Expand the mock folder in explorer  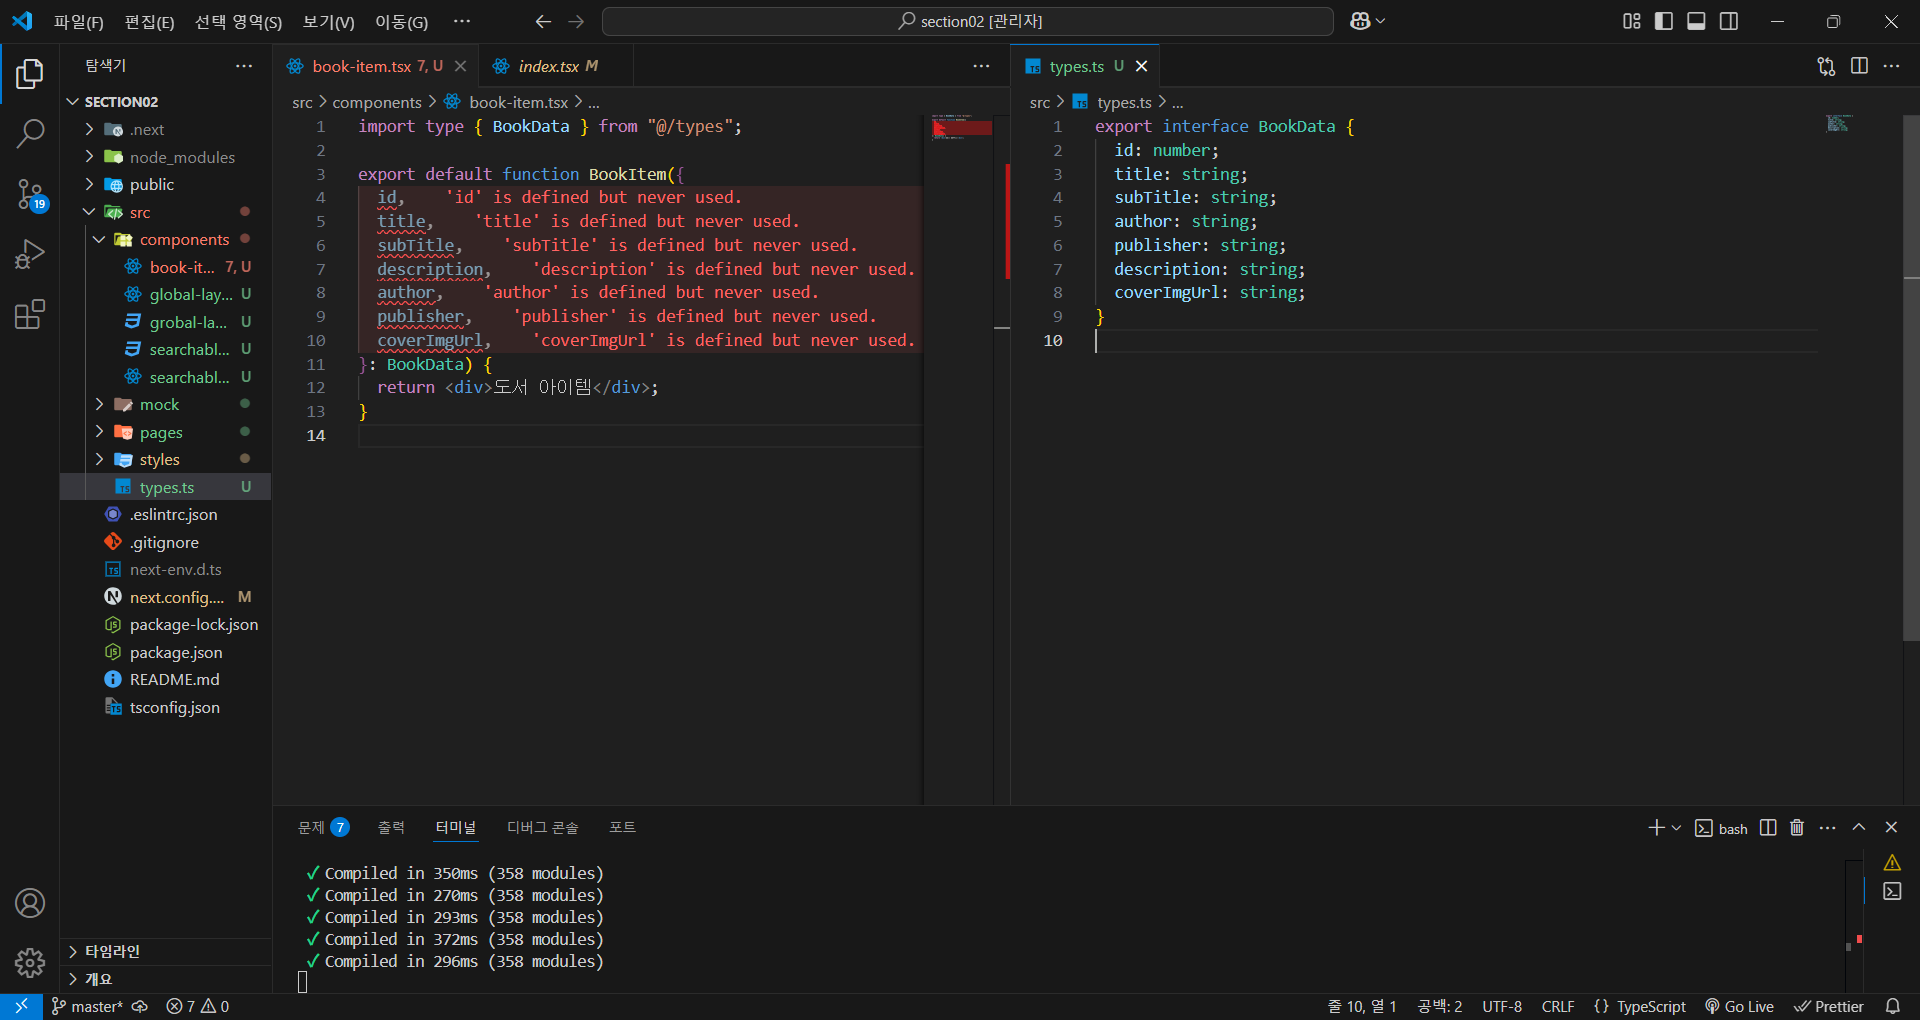pyautogui.click(x=159, y=405)
